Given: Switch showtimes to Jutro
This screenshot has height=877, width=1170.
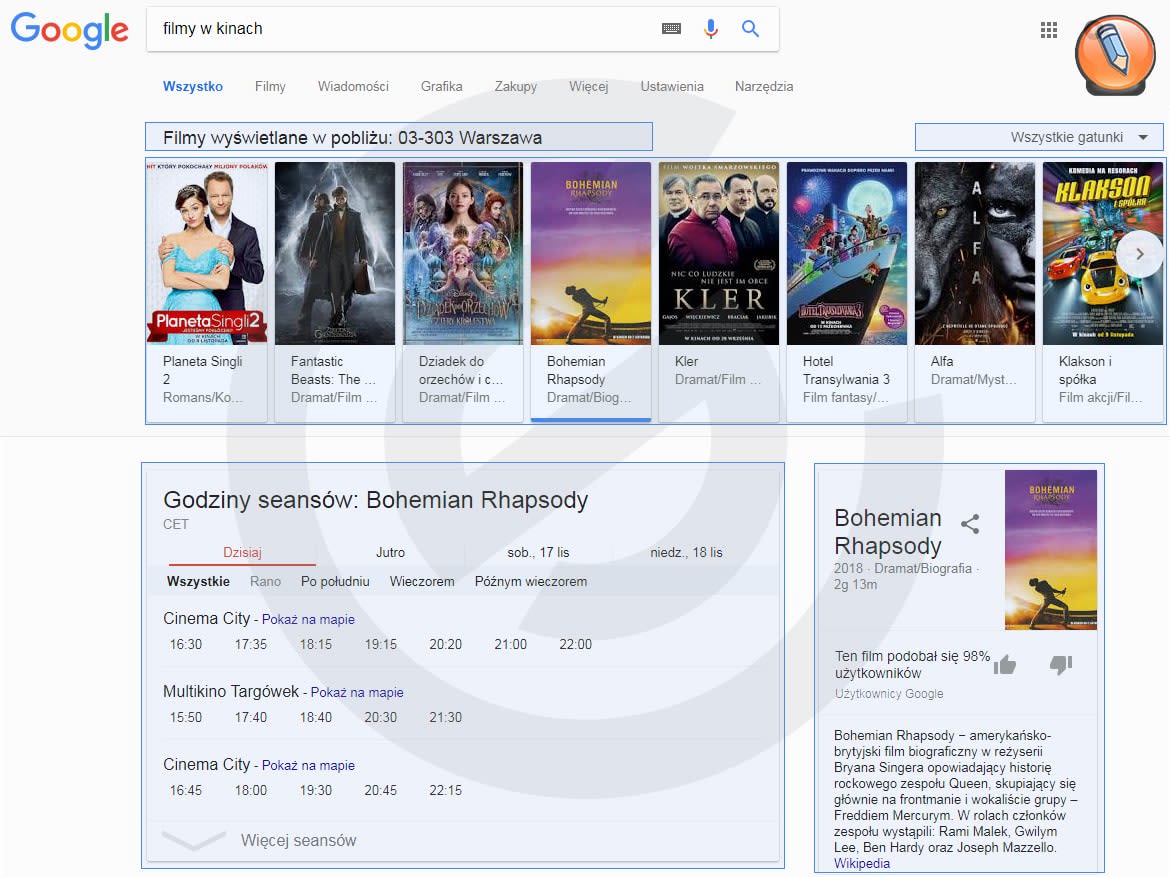Looking at the screenshot, I should [390, 552].
